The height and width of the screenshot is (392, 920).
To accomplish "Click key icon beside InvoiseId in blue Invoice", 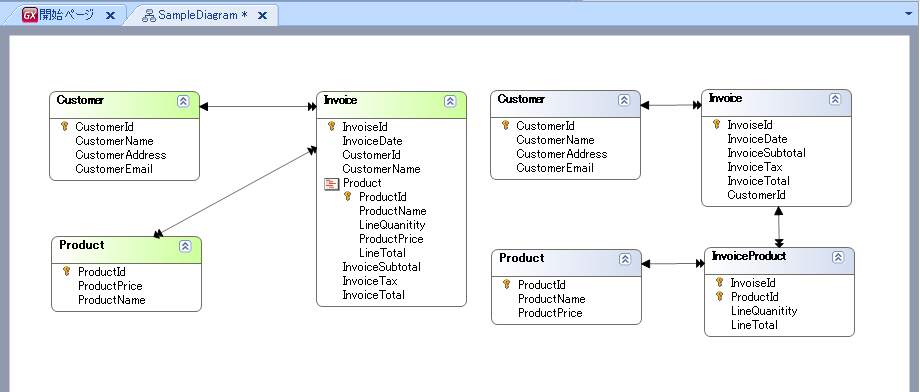I will 717,124.
